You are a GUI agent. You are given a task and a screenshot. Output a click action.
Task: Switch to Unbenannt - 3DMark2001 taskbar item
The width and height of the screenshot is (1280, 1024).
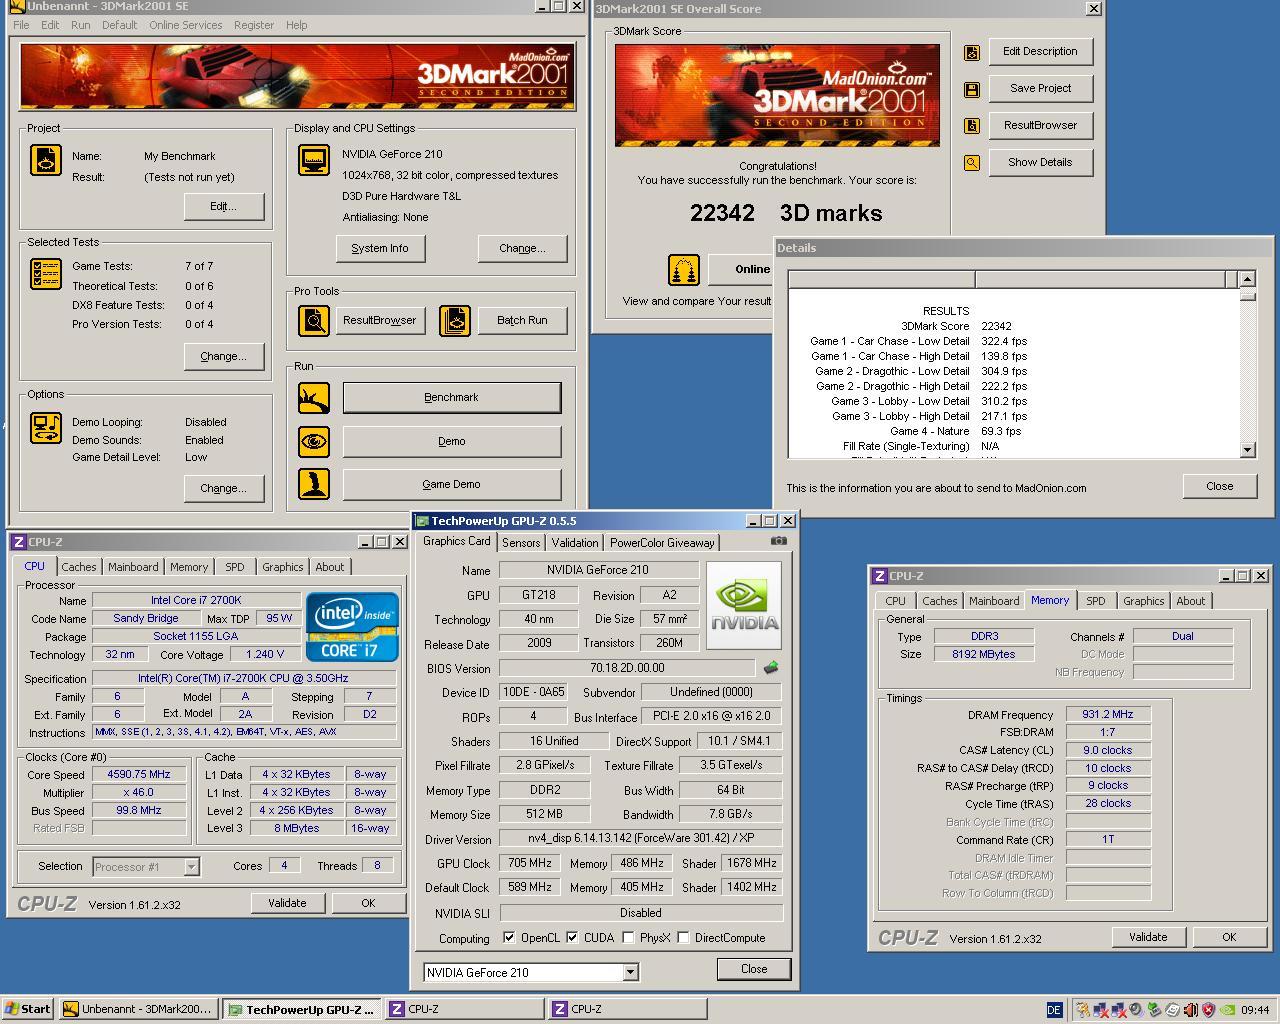pyautogui.click(x=138, y=1009)
